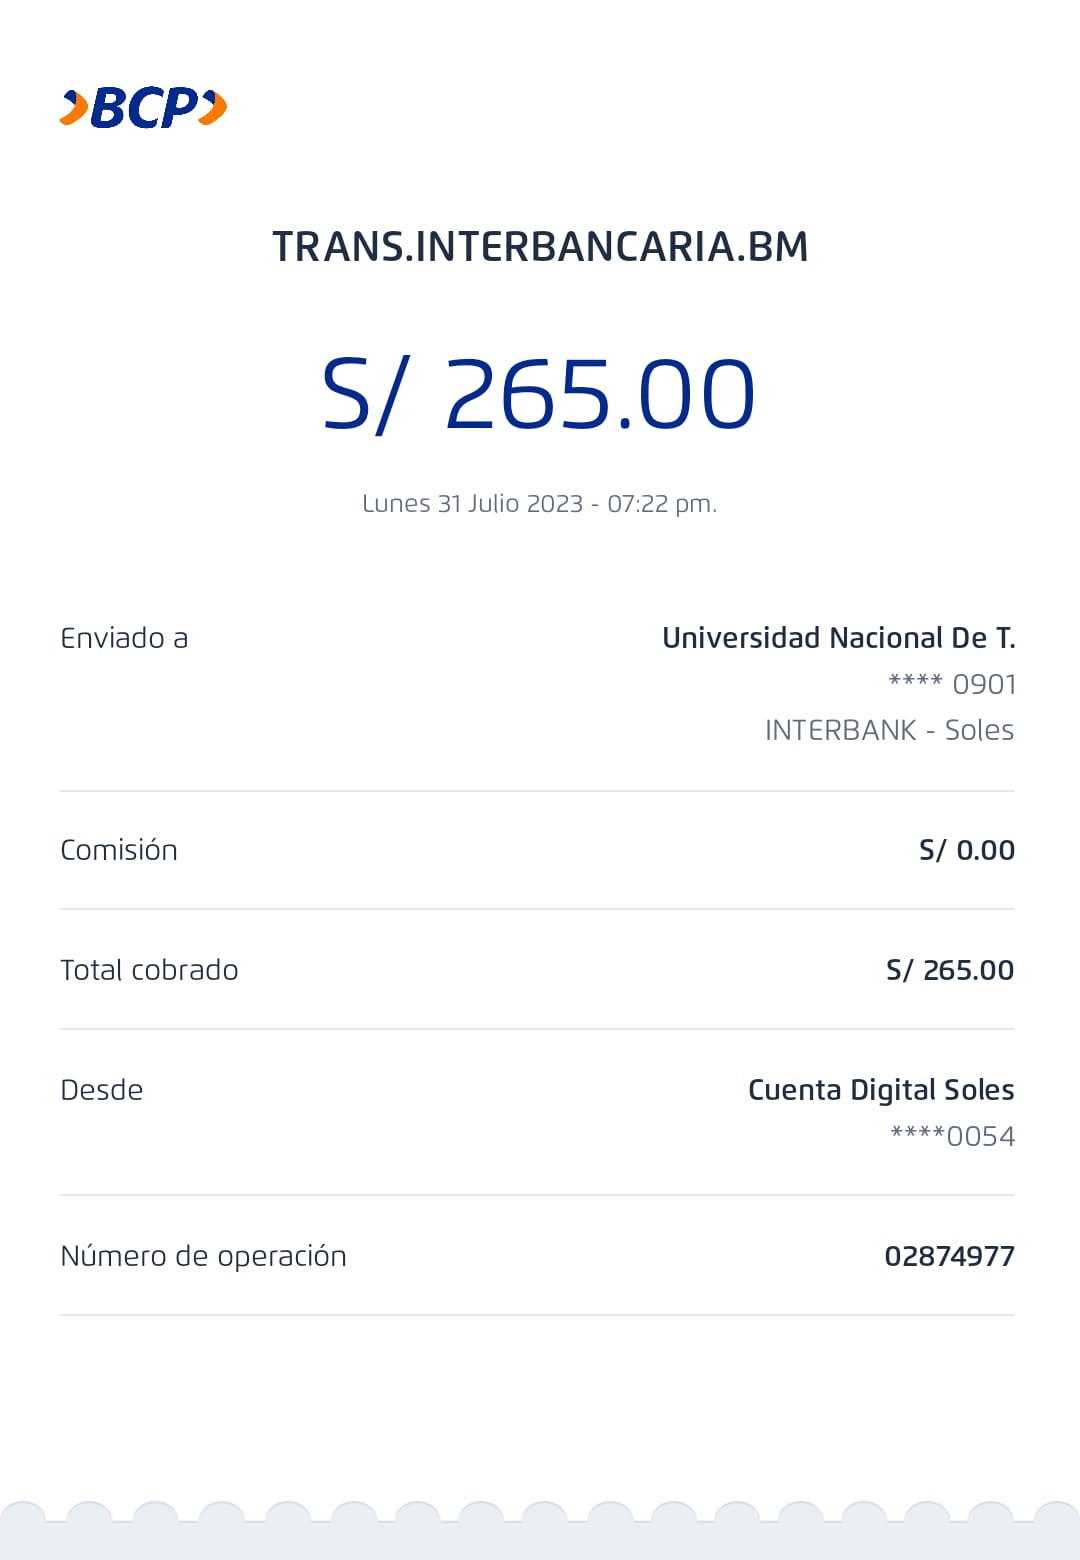Screen dimensions: 1080x1560
Task: Click the INTERBANK - Soles text
Action: (x=889, y=730)
